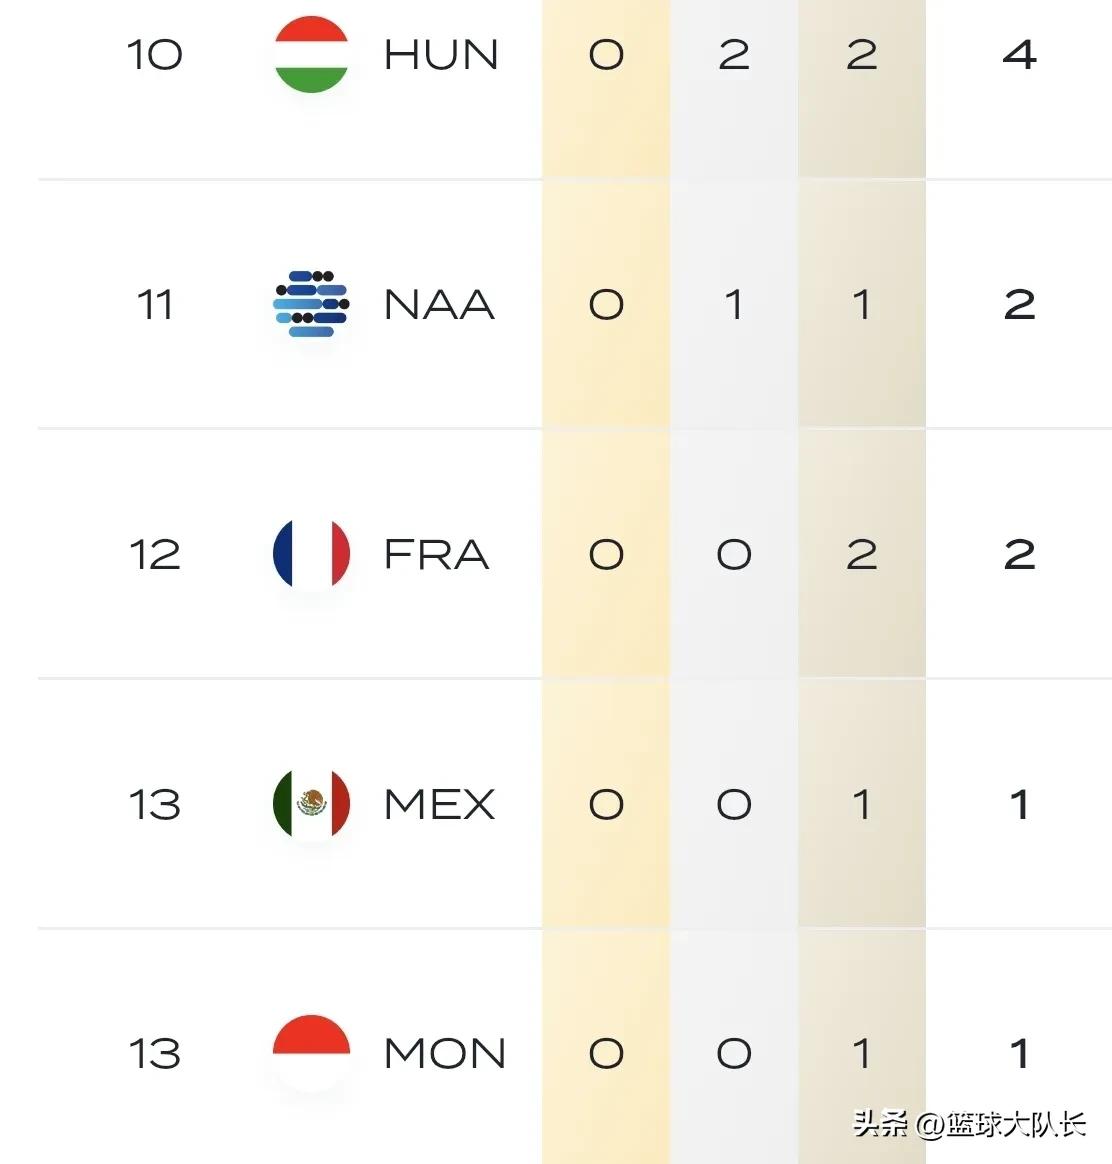Click HUN total medals value 4
1112x1164 pixels.
pyautogui.click(x=1019, y=55)
